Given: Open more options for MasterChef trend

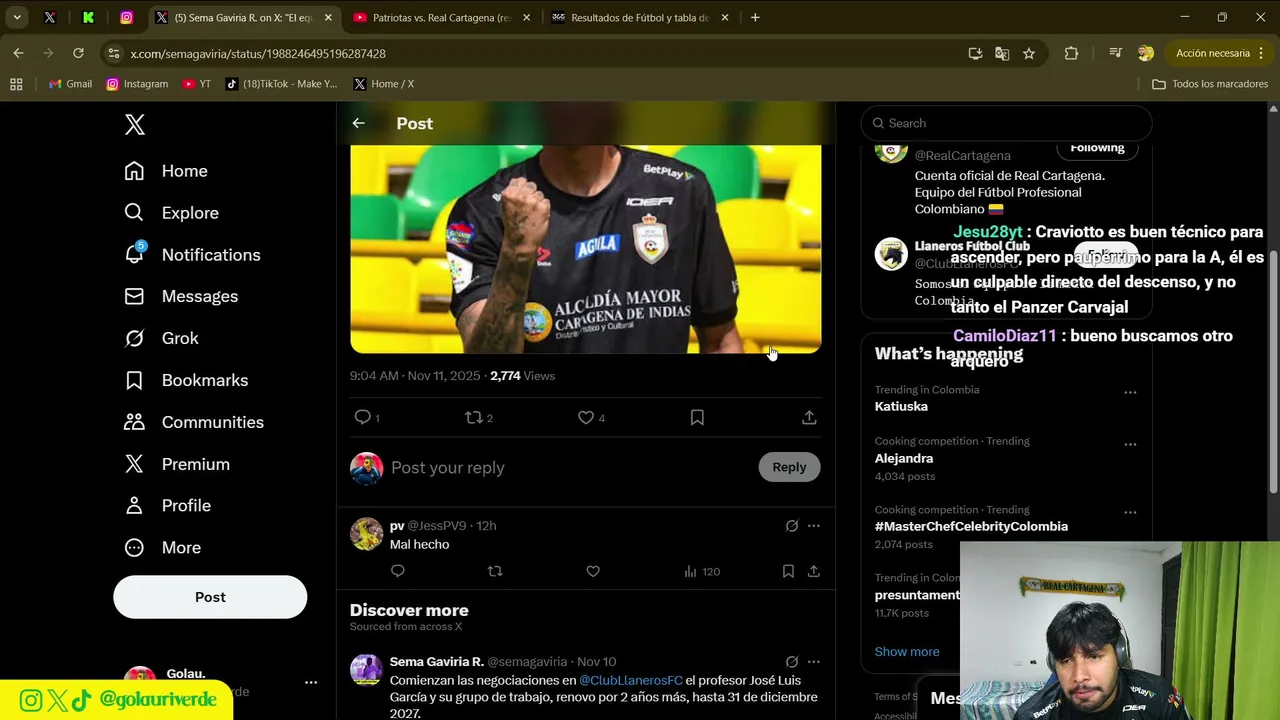Looking at the screenshot, I should tap(1130, 513).
